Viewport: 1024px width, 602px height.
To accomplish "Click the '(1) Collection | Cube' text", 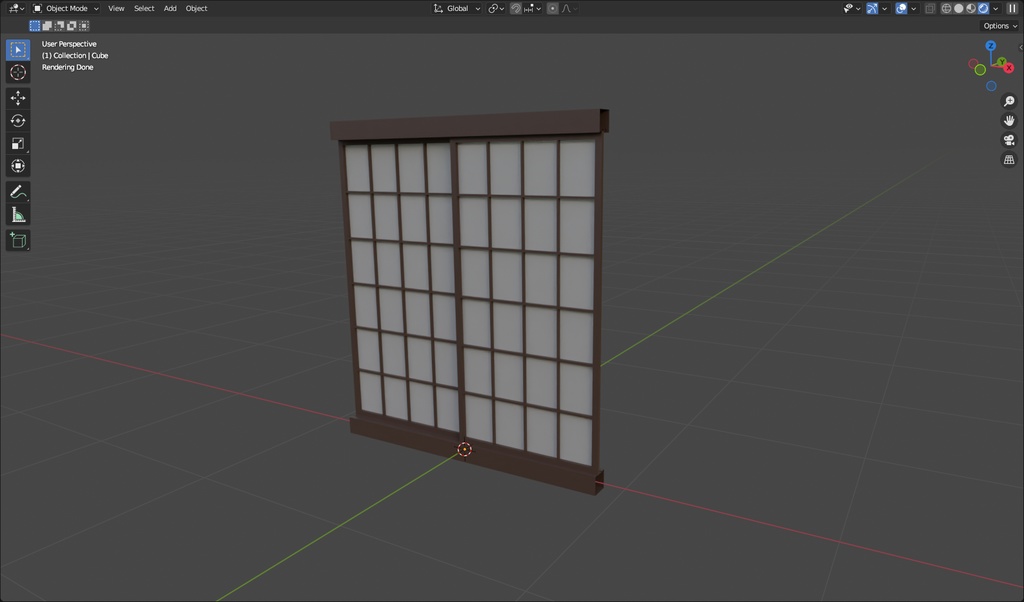I will (75, 55).
